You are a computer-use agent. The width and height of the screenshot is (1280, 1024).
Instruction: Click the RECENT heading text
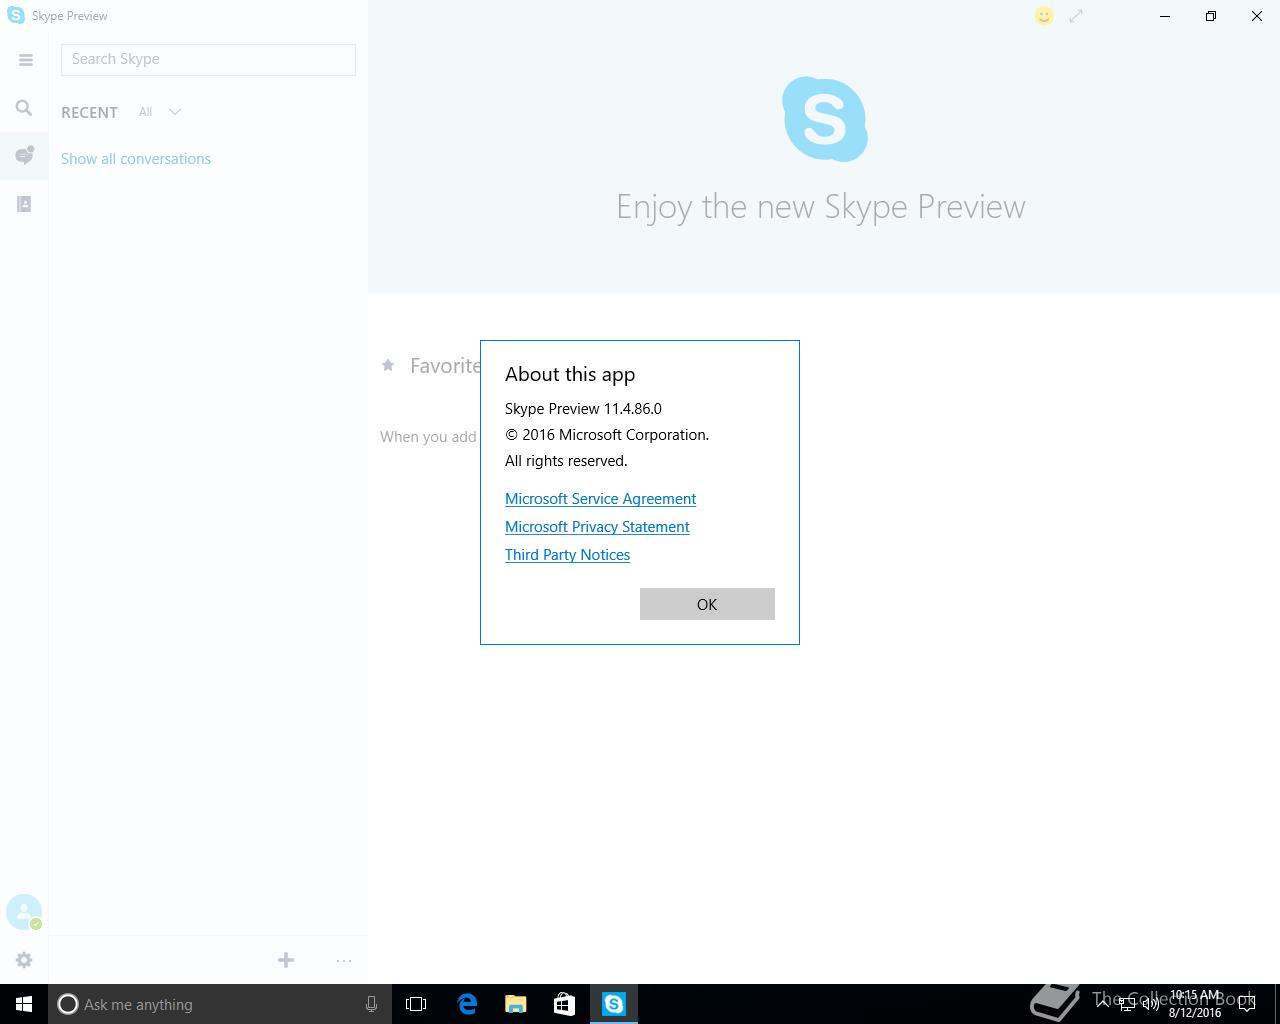click(x=89, y=112)
